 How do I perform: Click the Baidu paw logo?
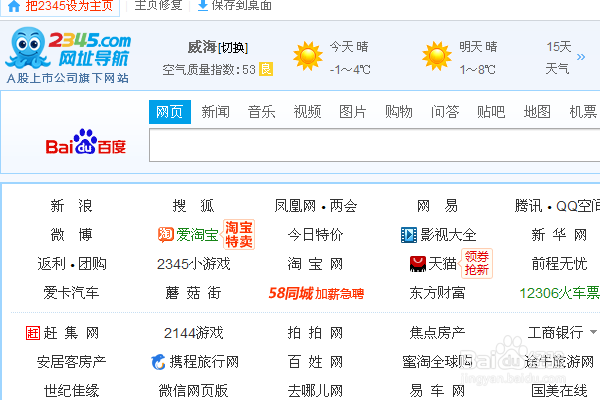pyautogui.click(x=85, y=142)
